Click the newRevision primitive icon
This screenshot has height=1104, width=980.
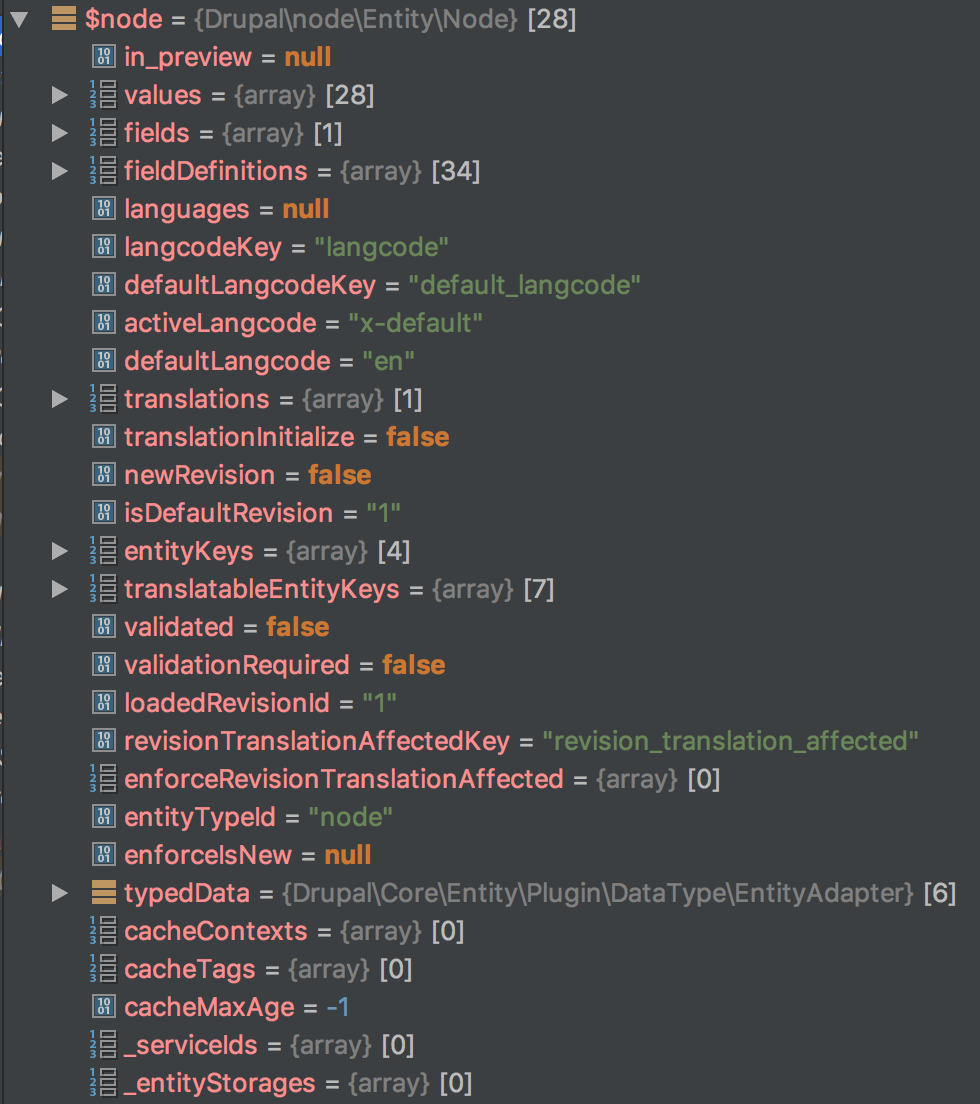pos(103,475)
